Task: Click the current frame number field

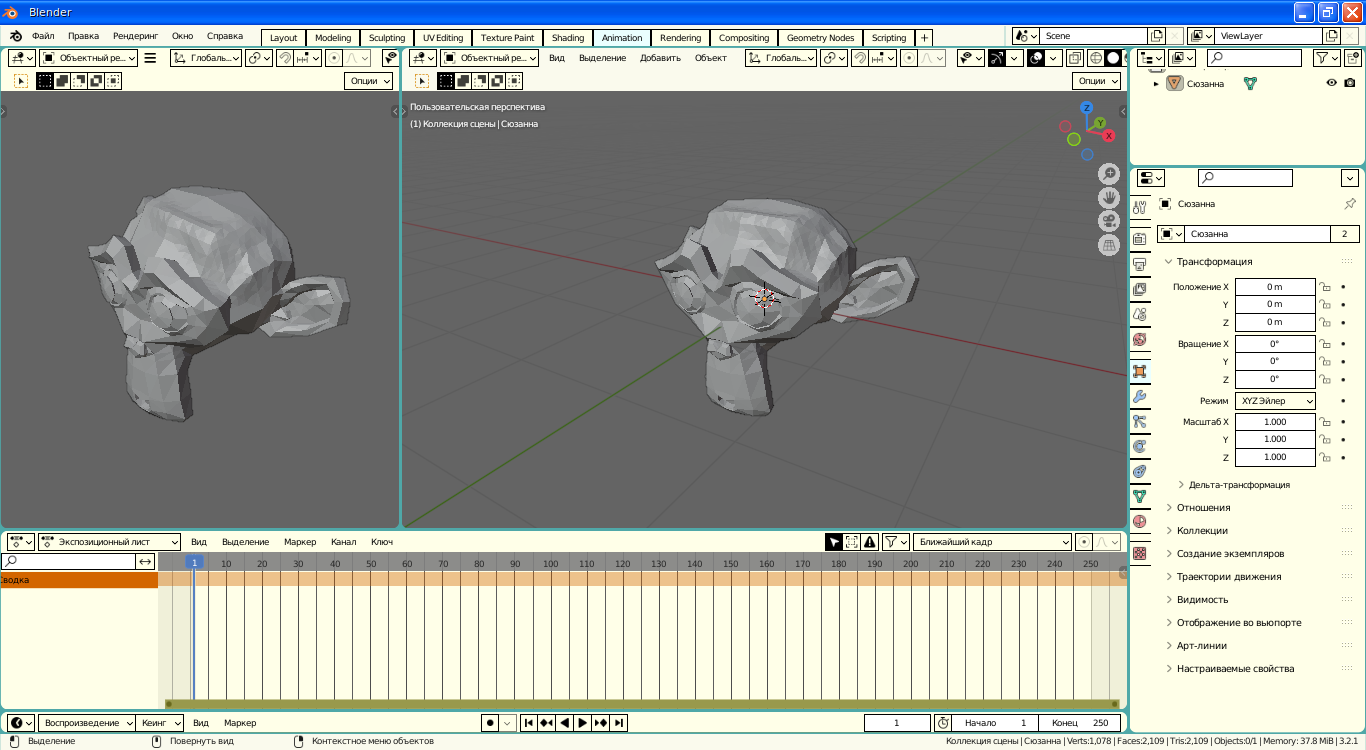Action: click(x=897, y=723)
